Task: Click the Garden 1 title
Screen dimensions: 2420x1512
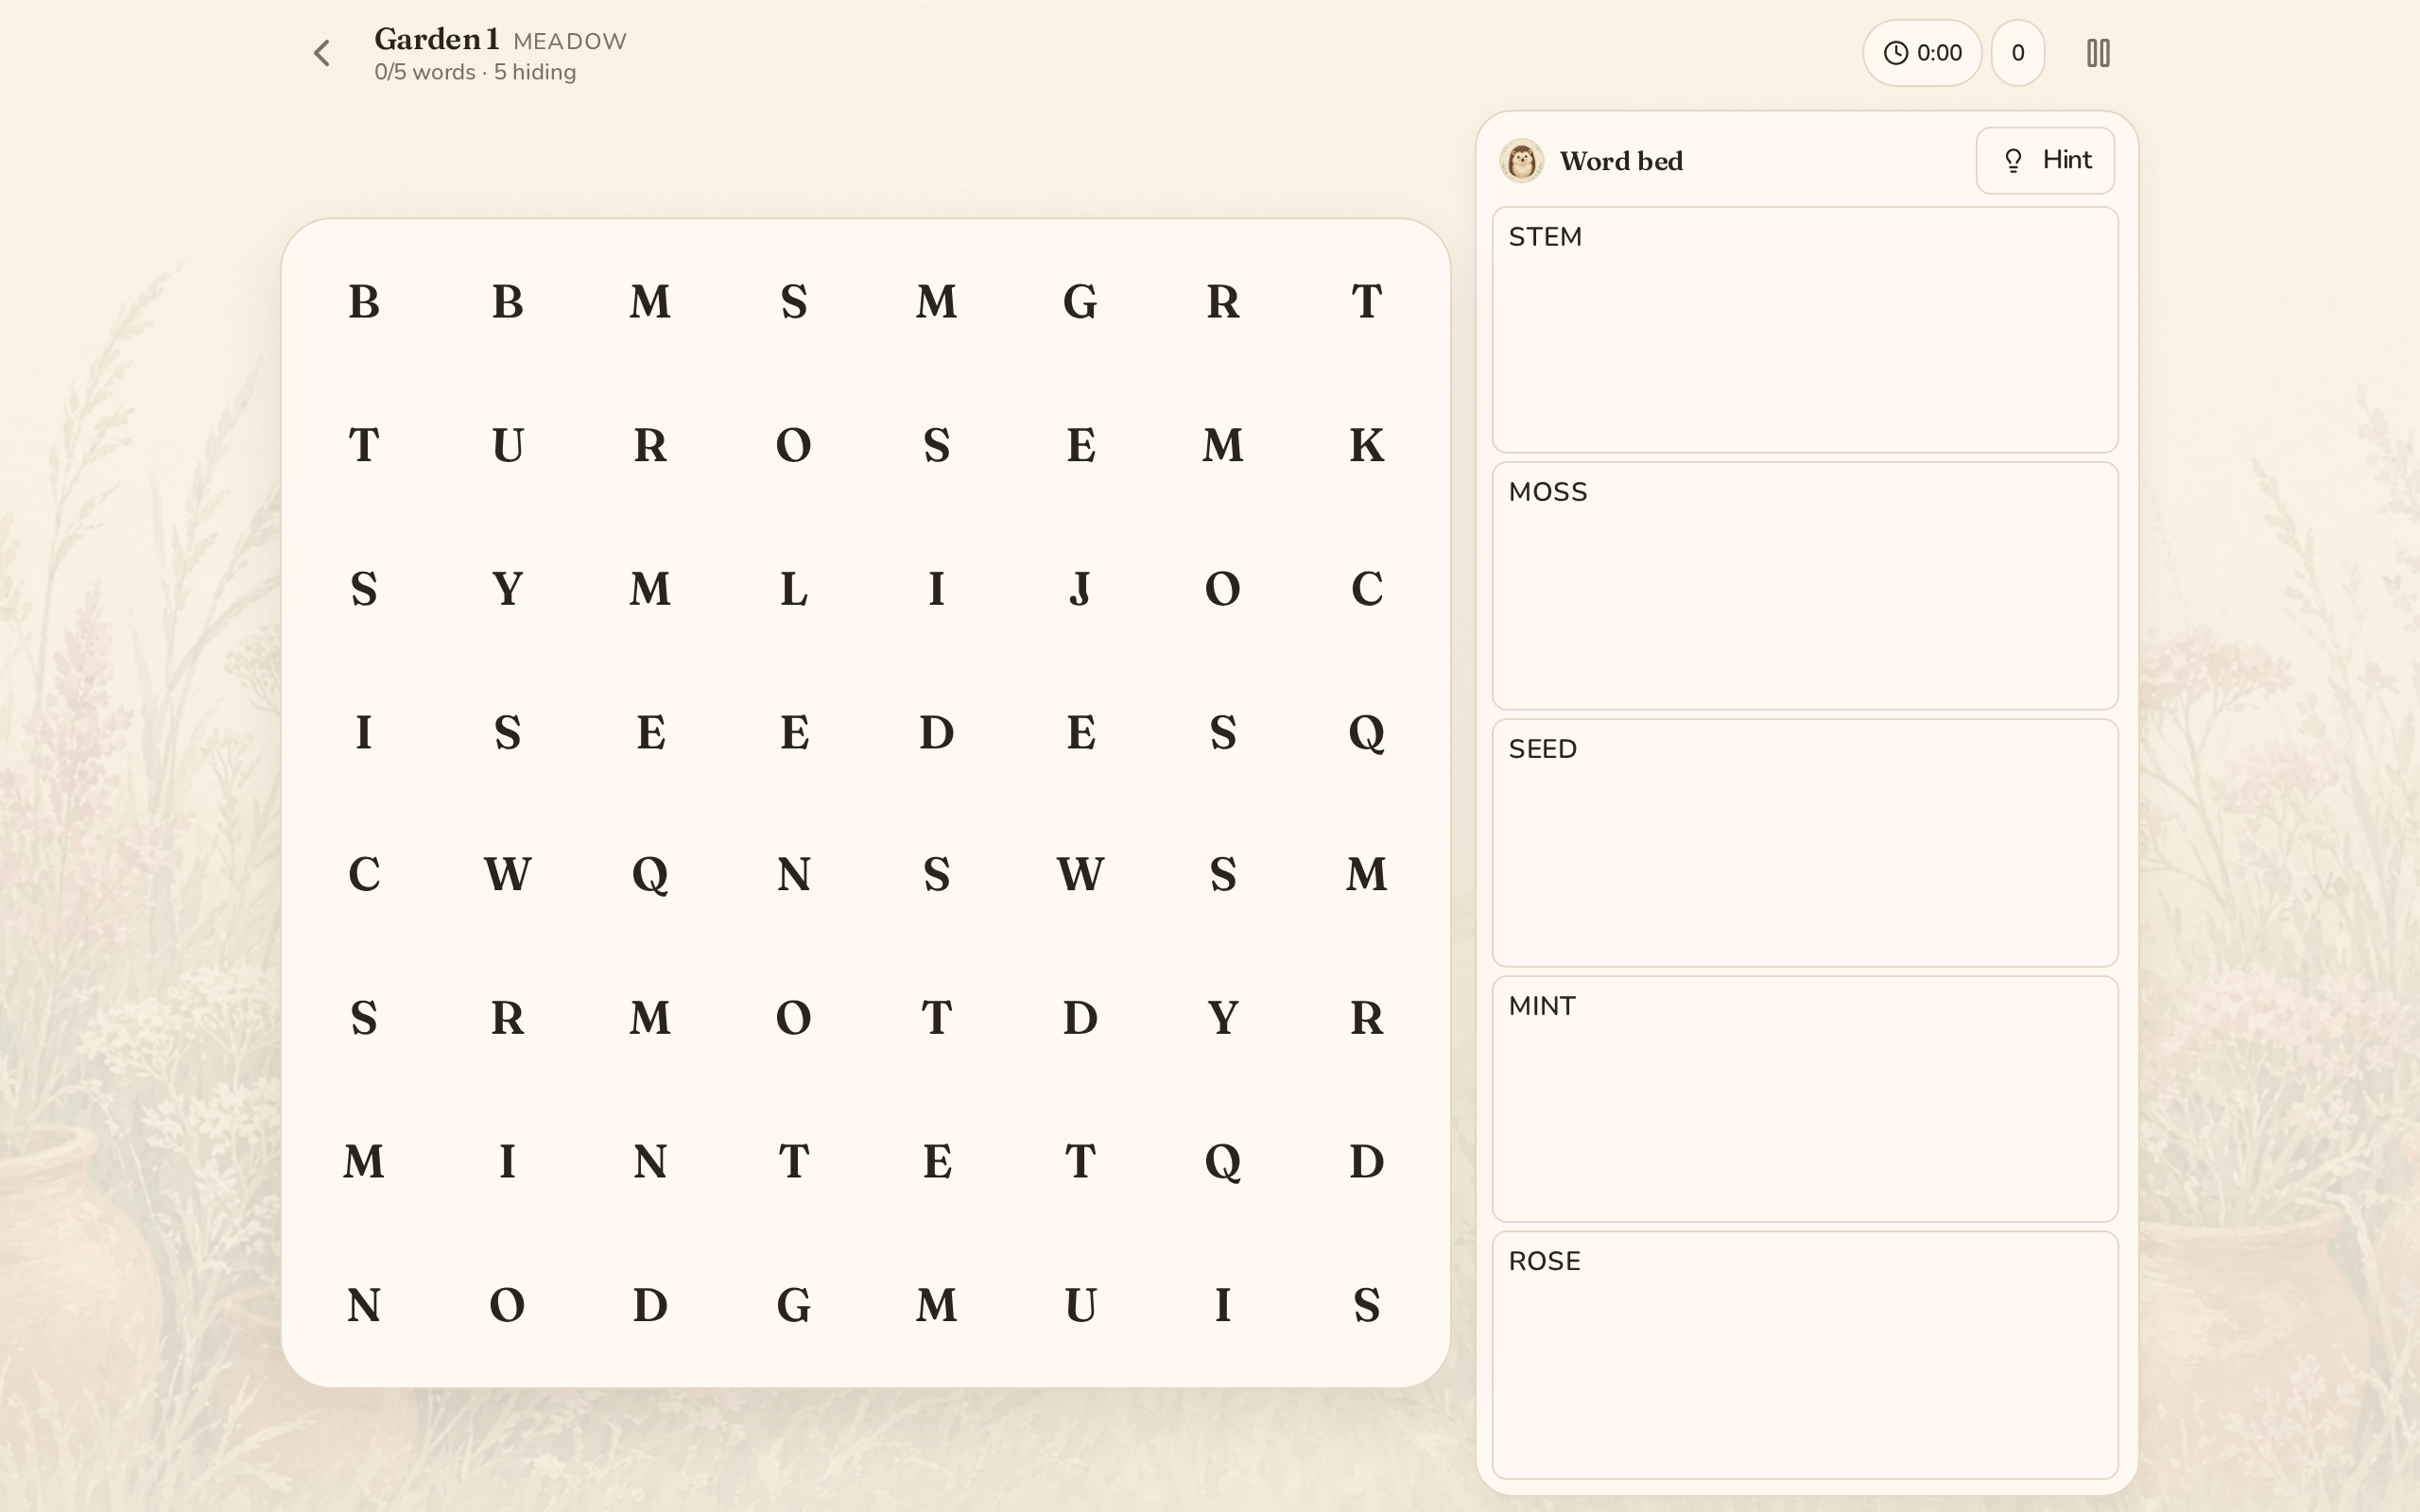Action: click(x=437, y=39)
